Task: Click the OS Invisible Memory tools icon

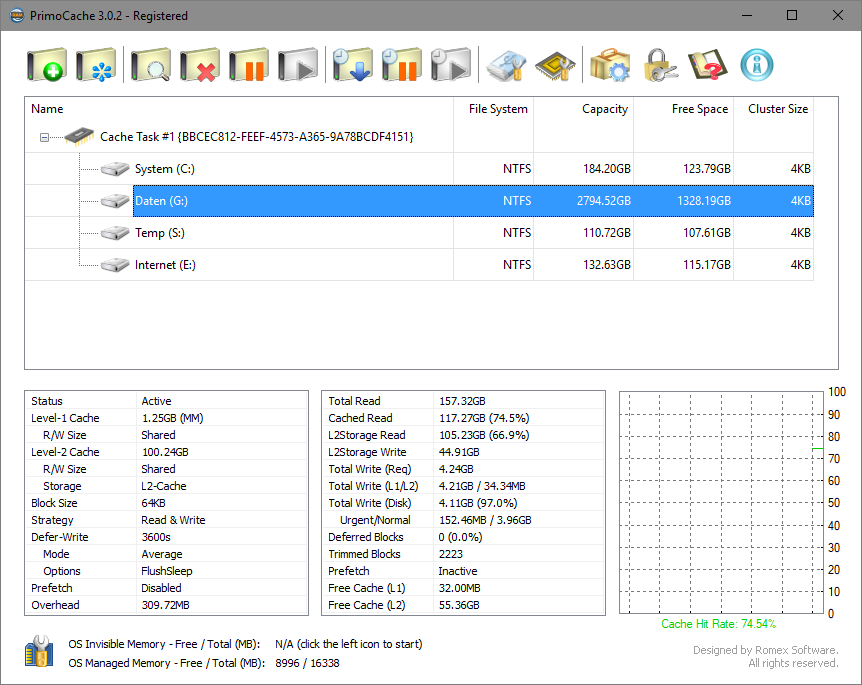Action: (39, 651)
